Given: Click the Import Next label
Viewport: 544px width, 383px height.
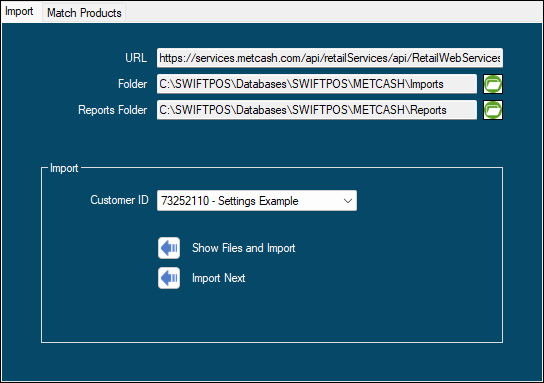Looking at the screenshot, I should (219, 278).
